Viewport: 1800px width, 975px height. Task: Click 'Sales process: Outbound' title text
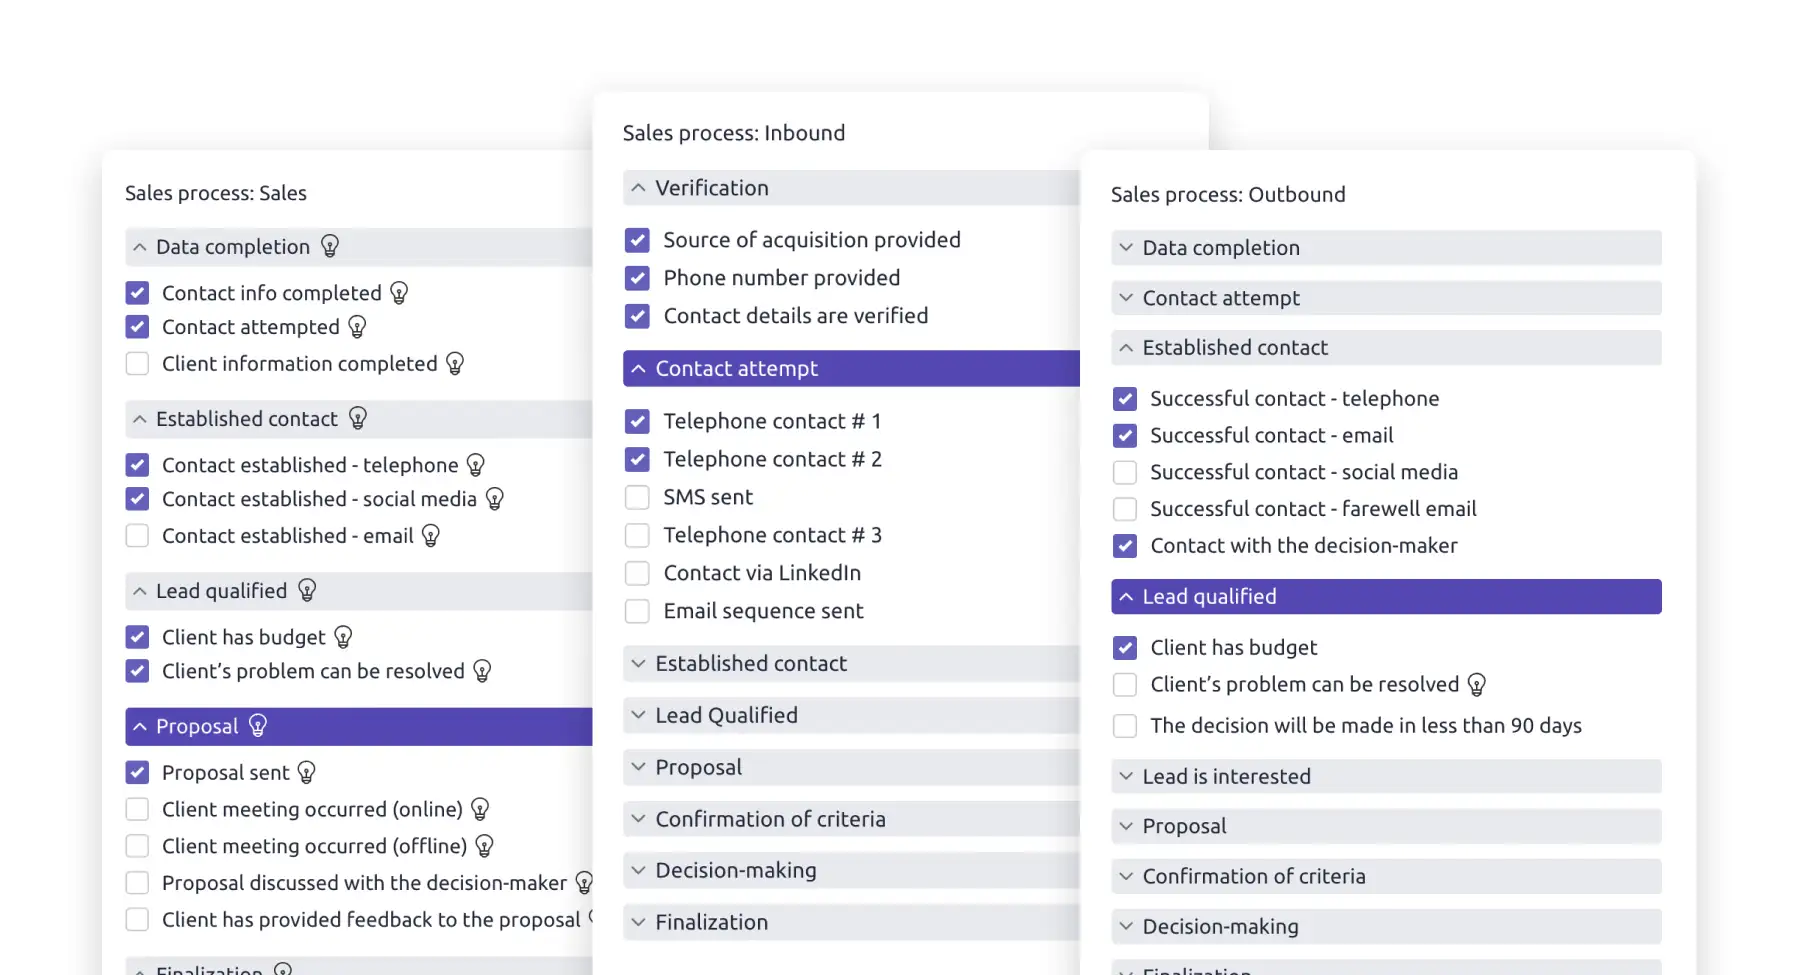point(1228,194)
